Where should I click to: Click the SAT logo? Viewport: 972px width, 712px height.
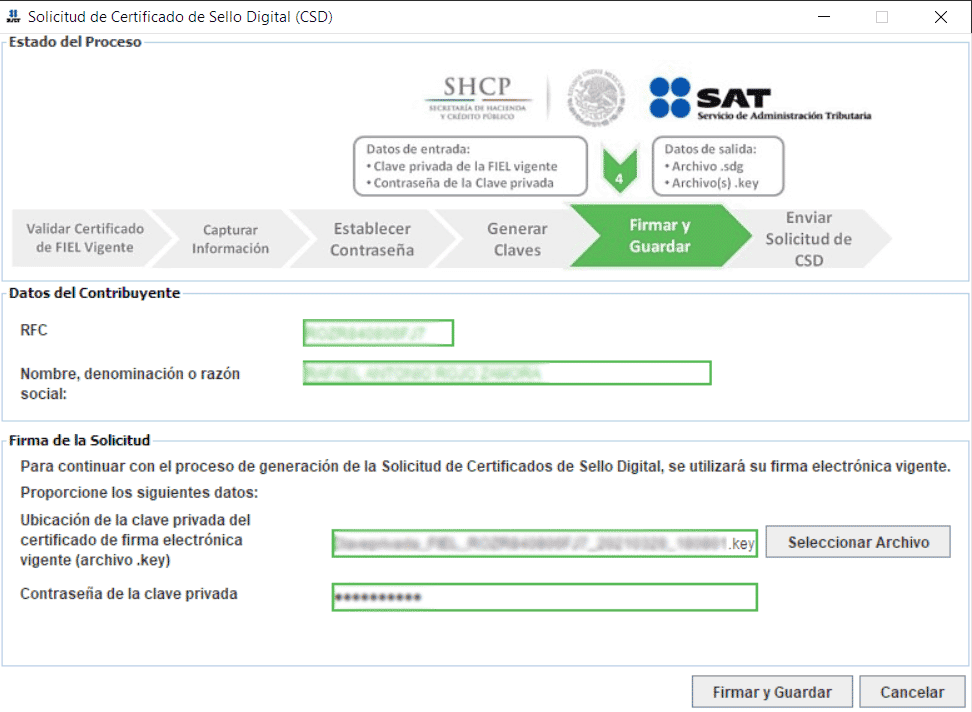pos(760,99)
